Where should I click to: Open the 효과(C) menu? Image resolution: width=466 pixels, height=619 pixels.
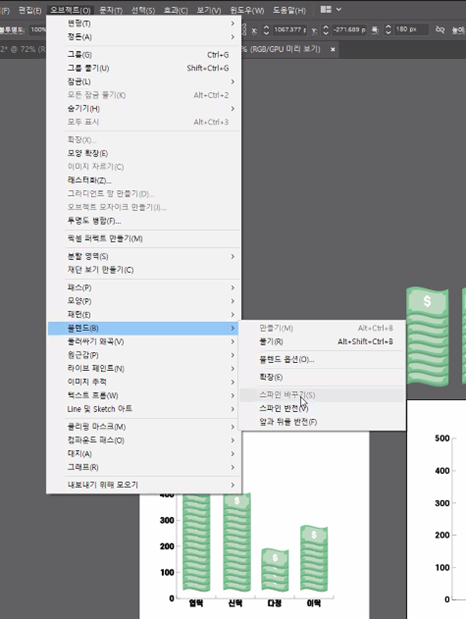point(176,10)
